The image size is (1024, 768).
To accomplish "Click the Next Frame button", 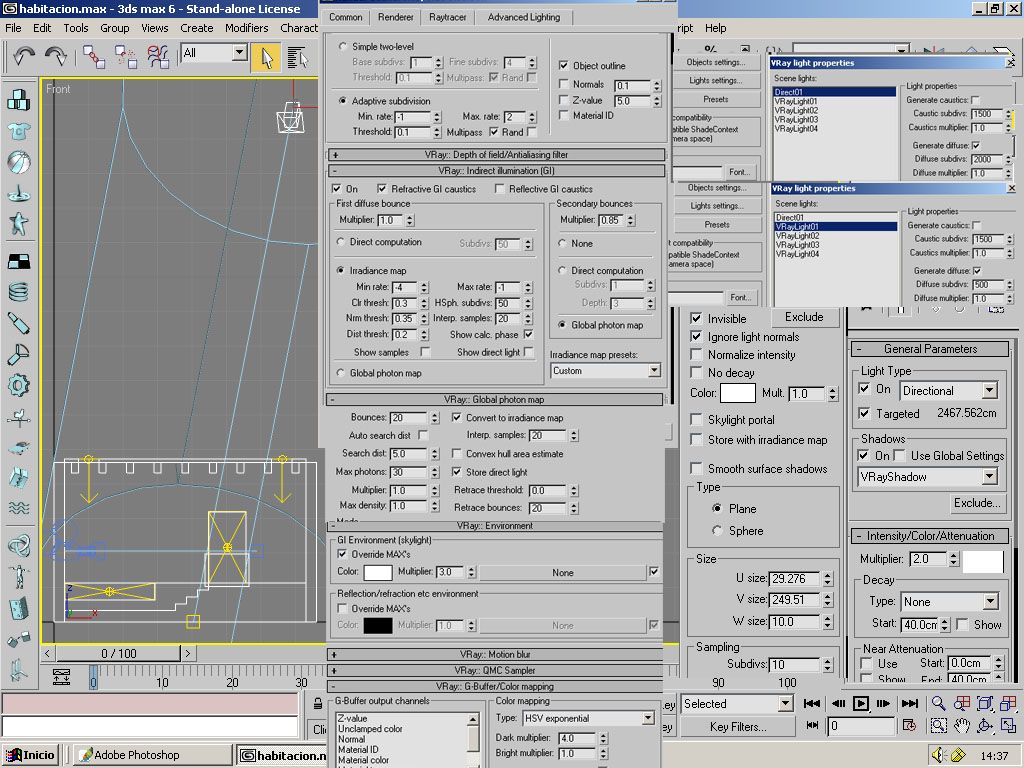I will click(884, 703).
